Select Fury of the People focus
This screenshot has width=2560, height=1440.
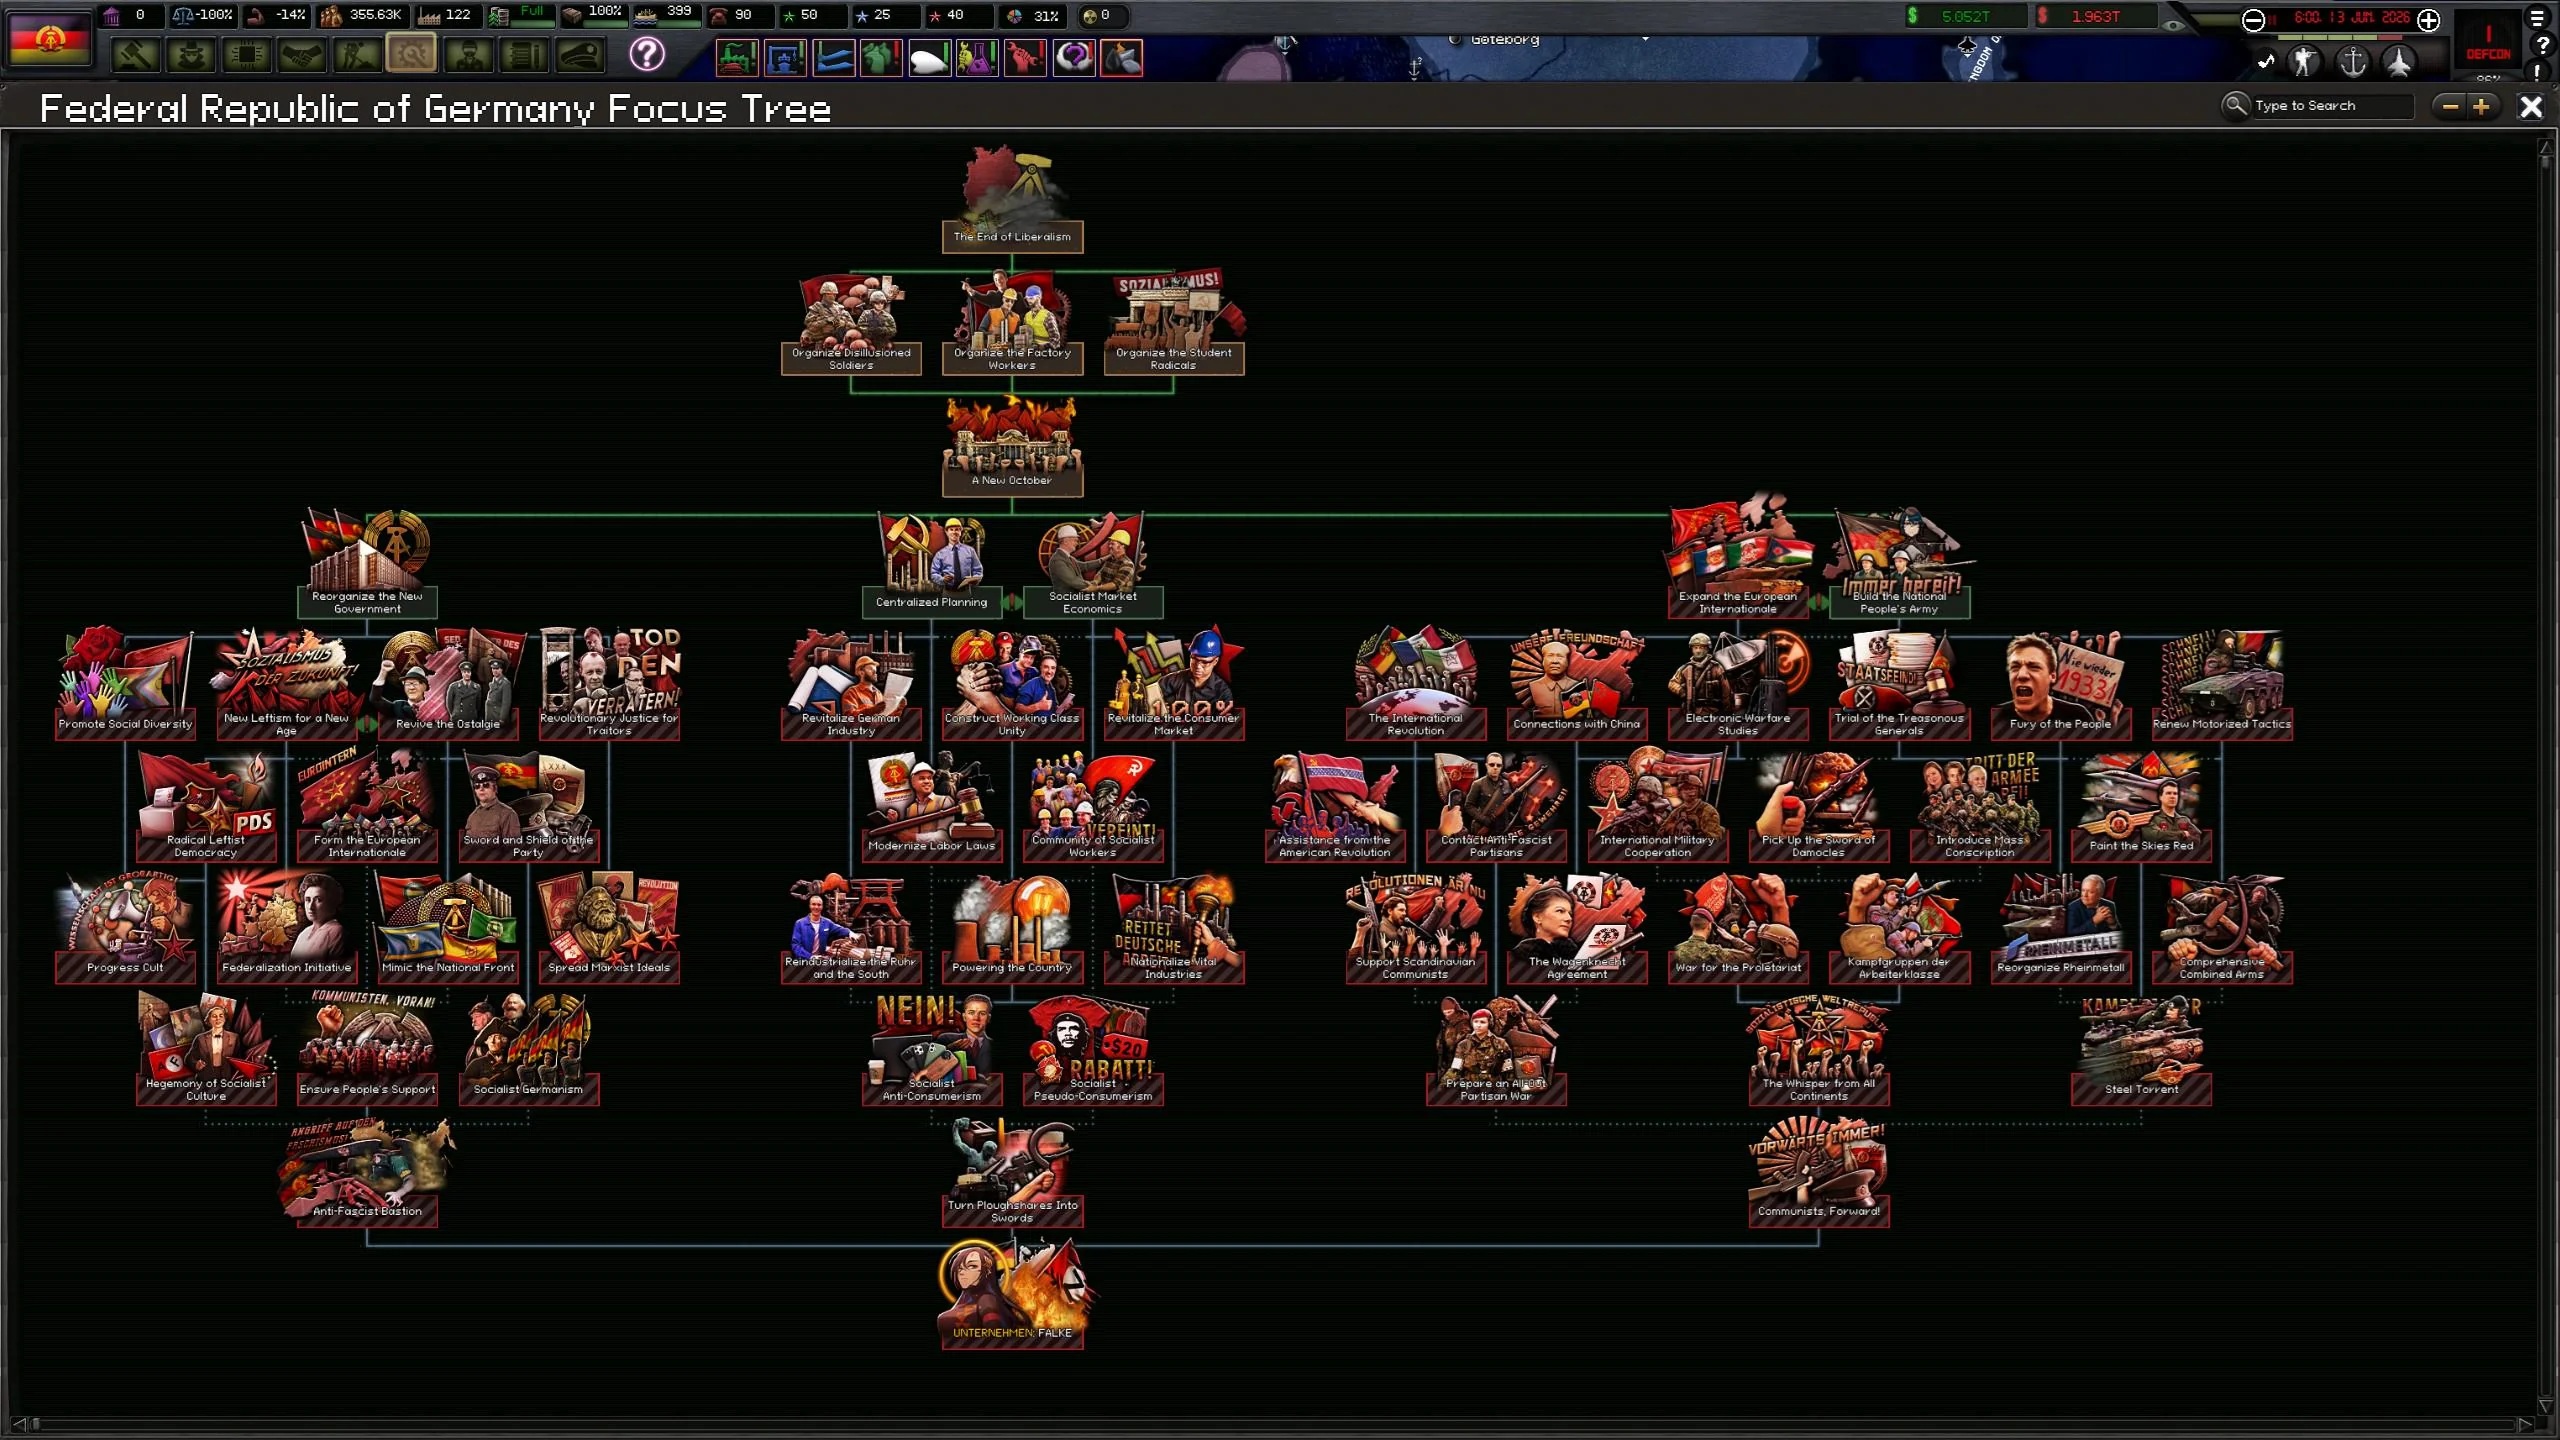coord(2061,686)
